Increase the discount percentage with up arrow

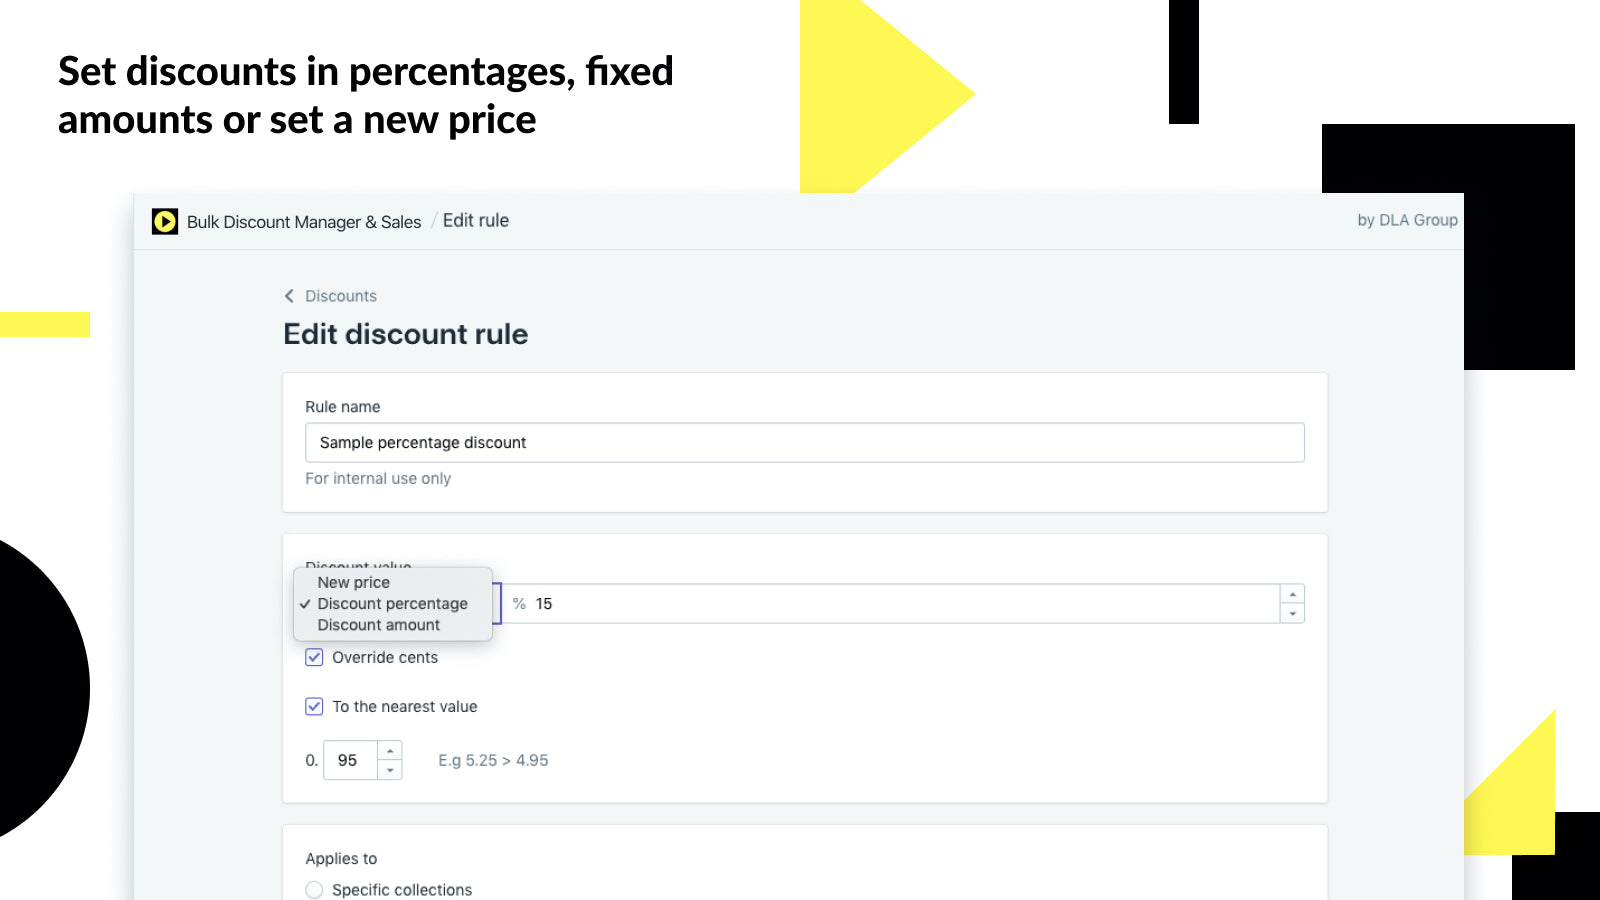click(x=1292, y=594)
